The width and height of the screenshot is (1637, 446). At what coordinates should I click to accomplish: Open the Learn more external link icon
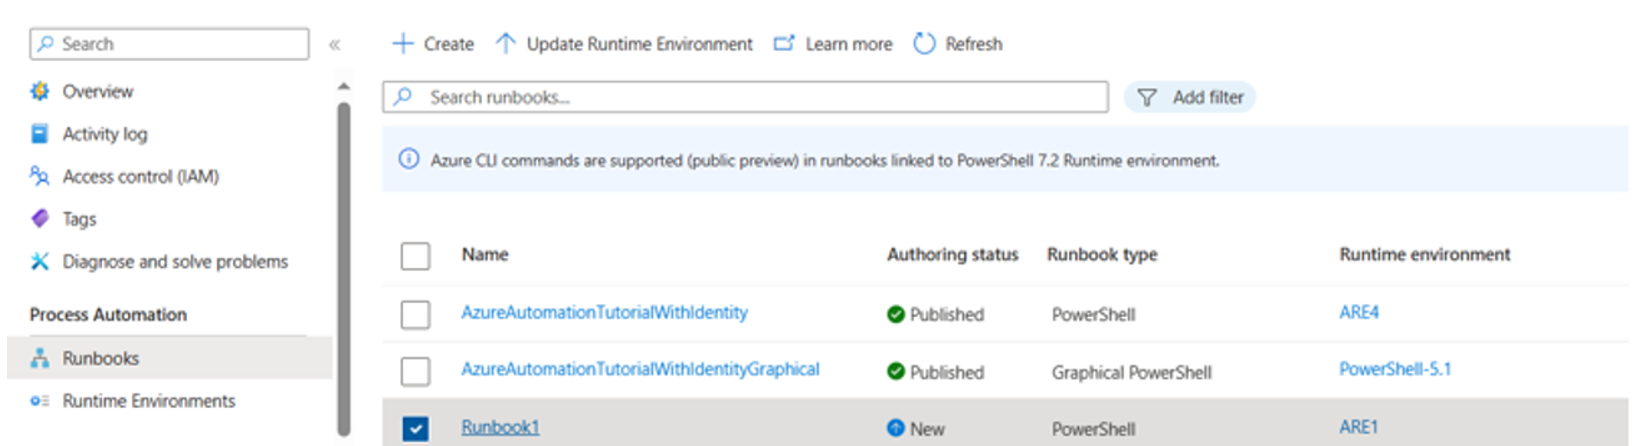click(x=784, y=44)
